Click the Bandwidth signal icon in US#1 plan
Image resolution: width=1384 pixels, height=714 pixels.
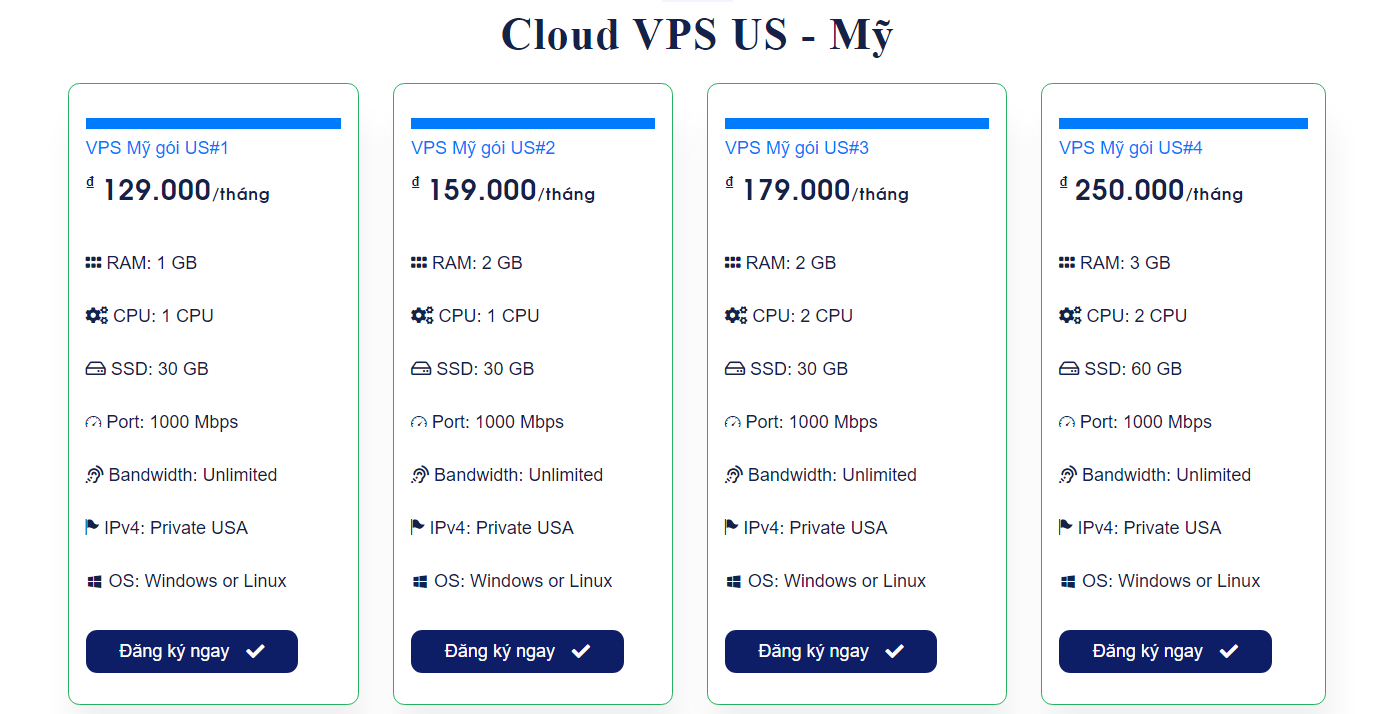(x=95, y=475)
